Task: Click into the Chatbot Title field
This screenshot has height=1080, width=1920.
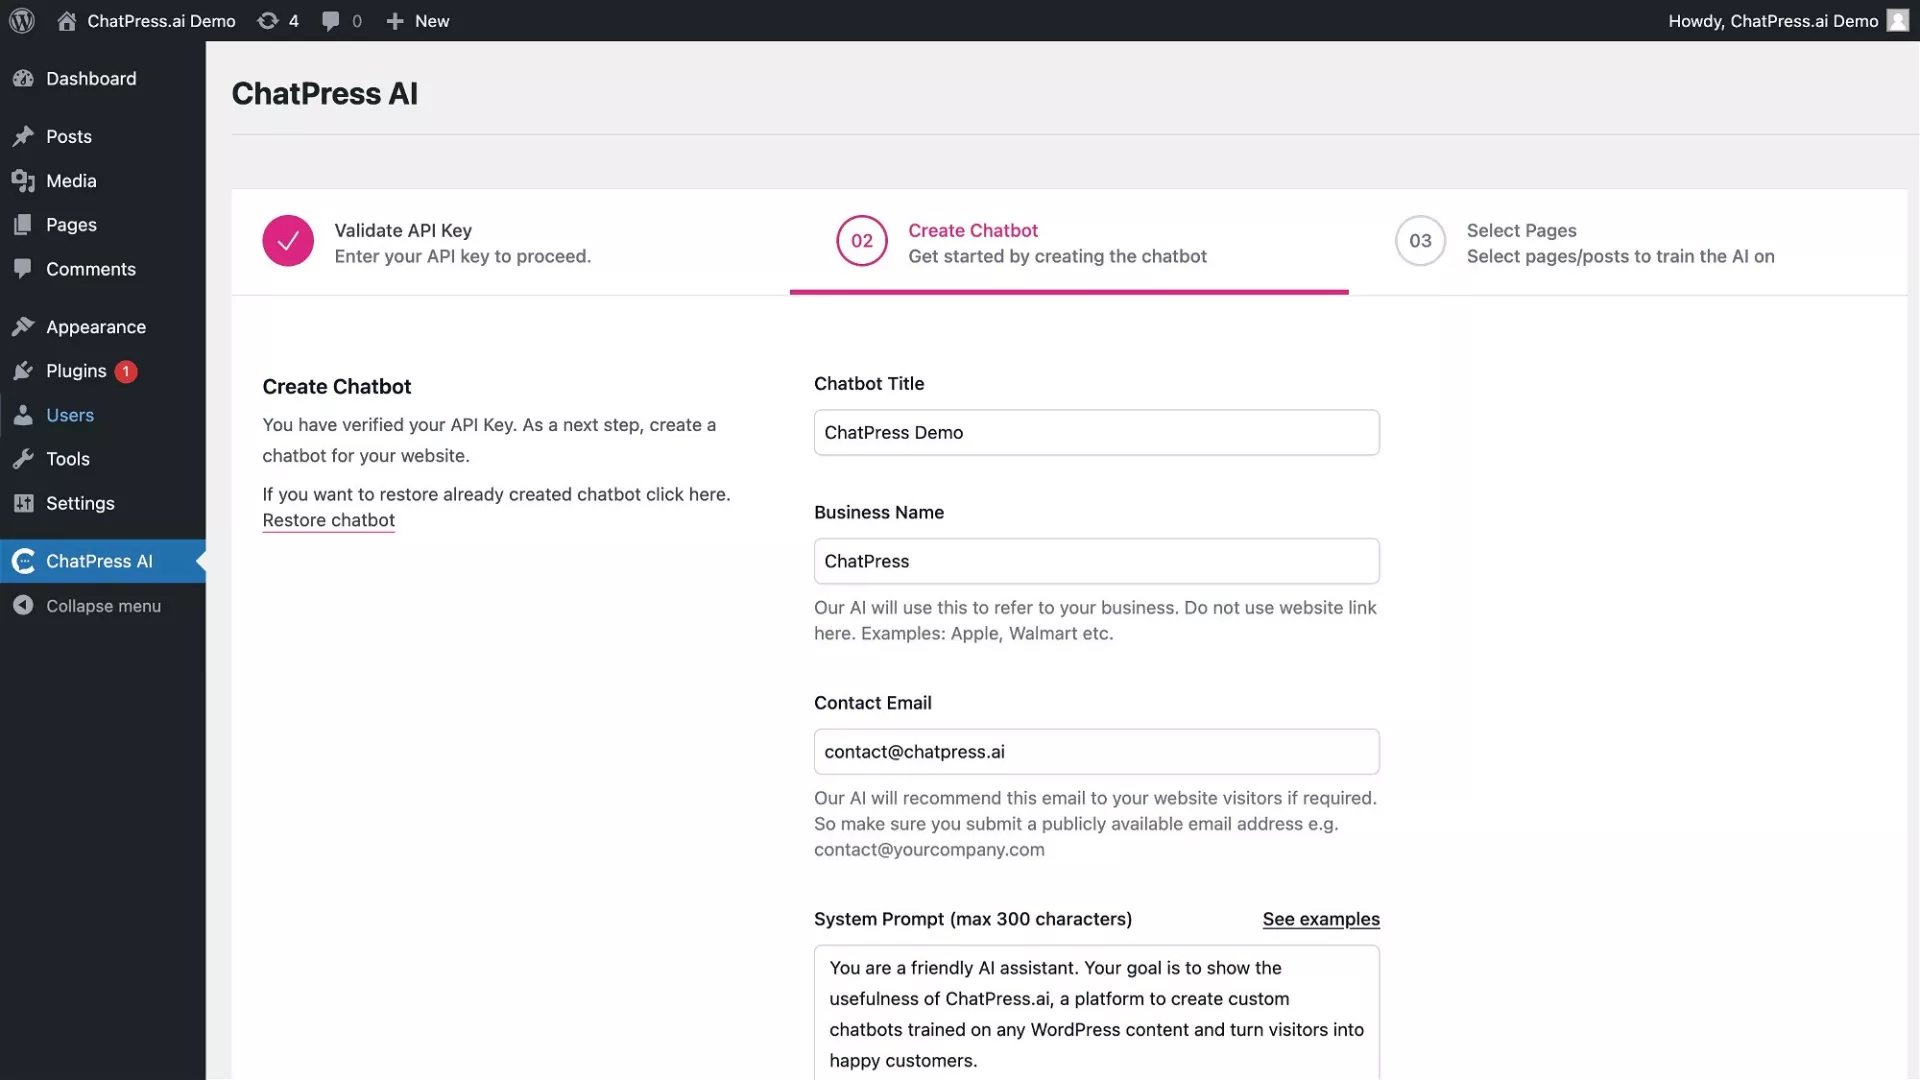Action: coord(1096,433)
